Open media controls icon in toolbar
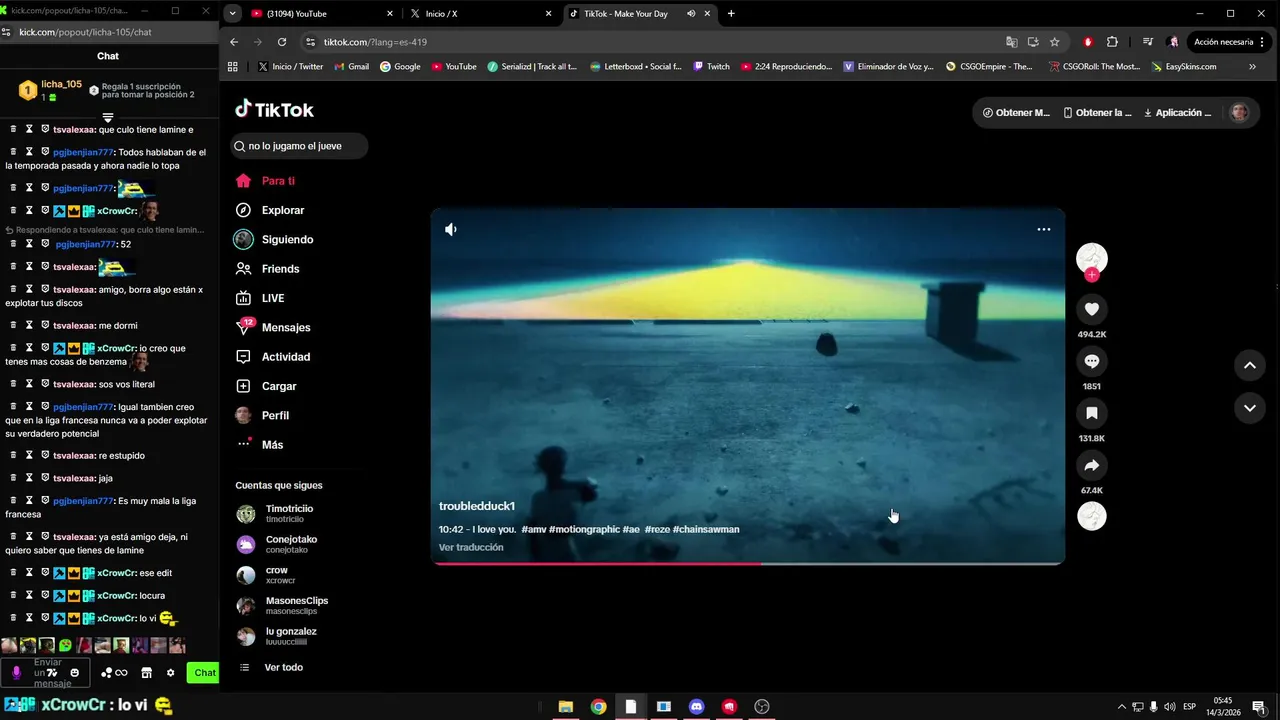 pos(1147,42)
